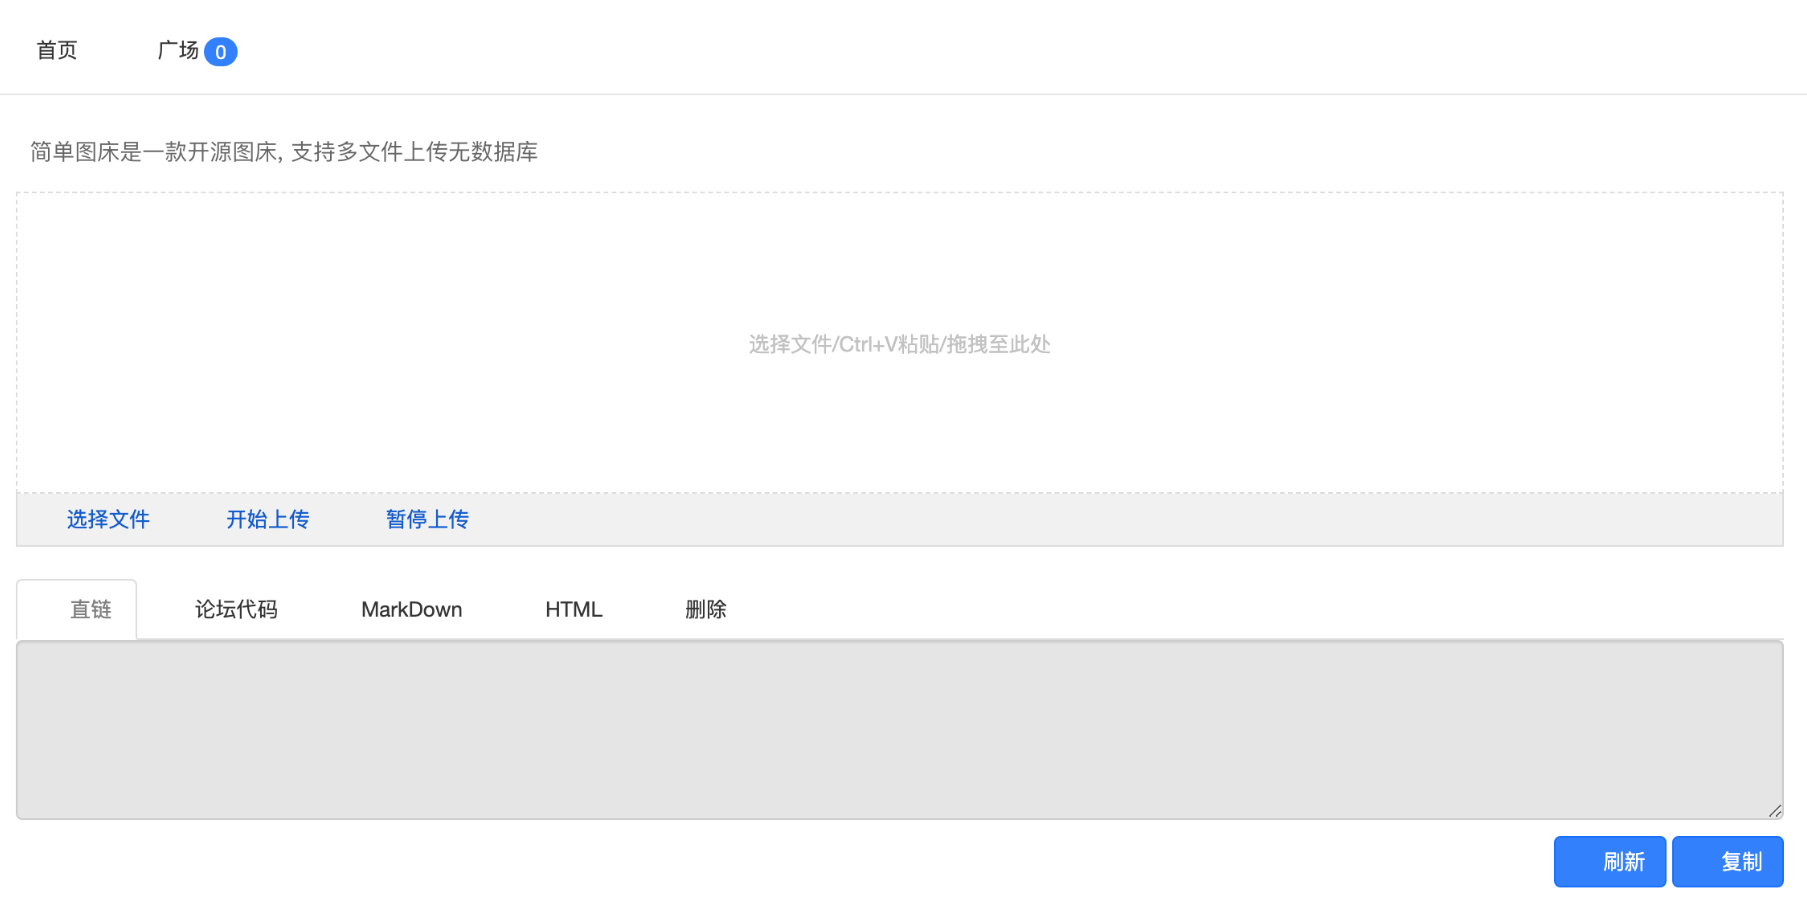Screen dimensions: 1807x916
Task: Switch to the 直链 tab
Action: [89, 609]
